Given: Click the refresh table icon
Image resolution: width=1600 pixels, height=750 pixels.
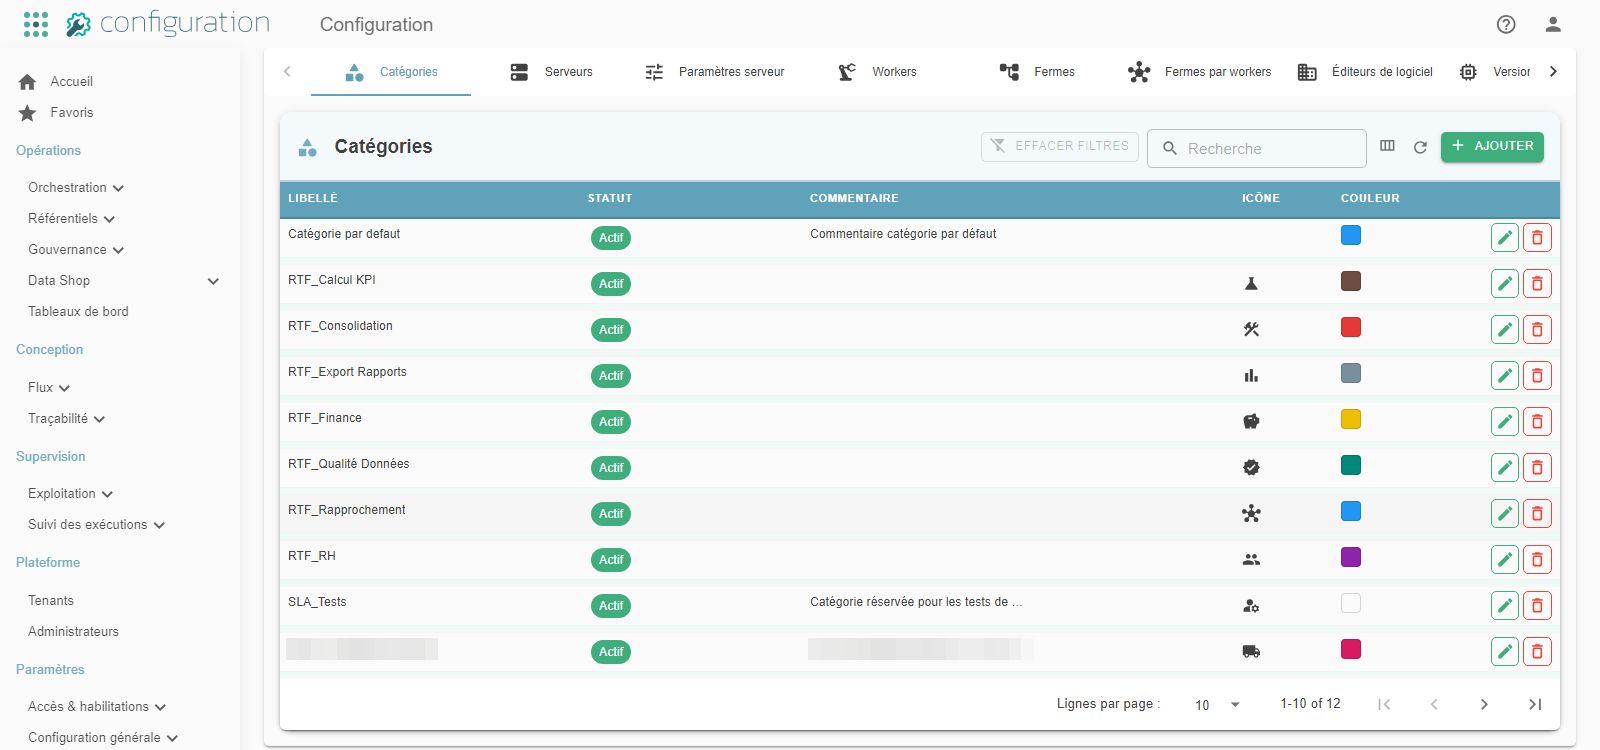Looking at the screenshot, I should point(1420,147).
